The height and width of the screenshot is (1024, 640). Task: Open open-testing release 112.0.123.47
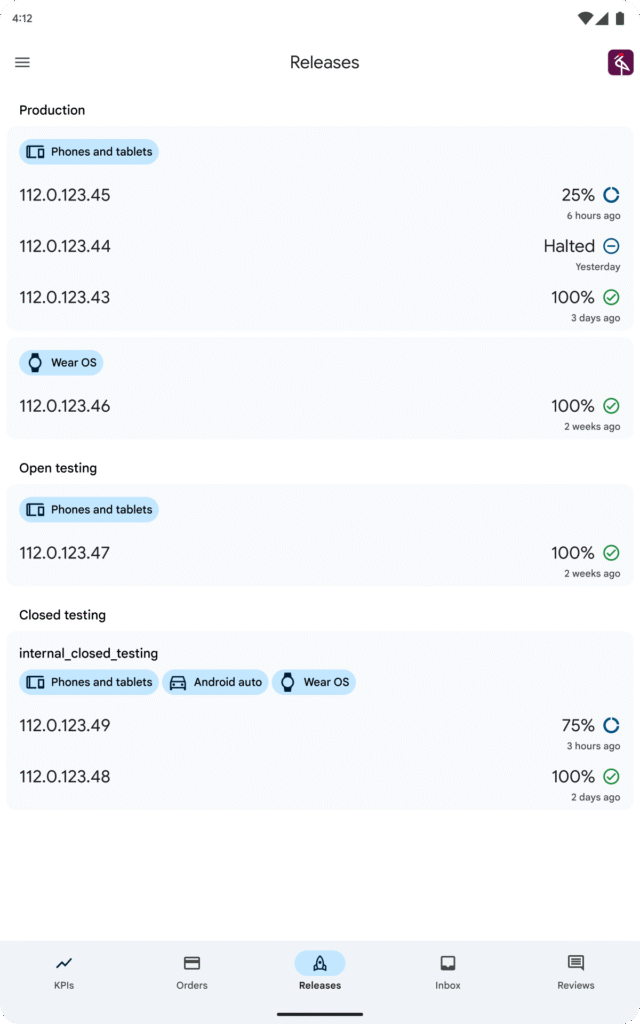click(65, 553)
